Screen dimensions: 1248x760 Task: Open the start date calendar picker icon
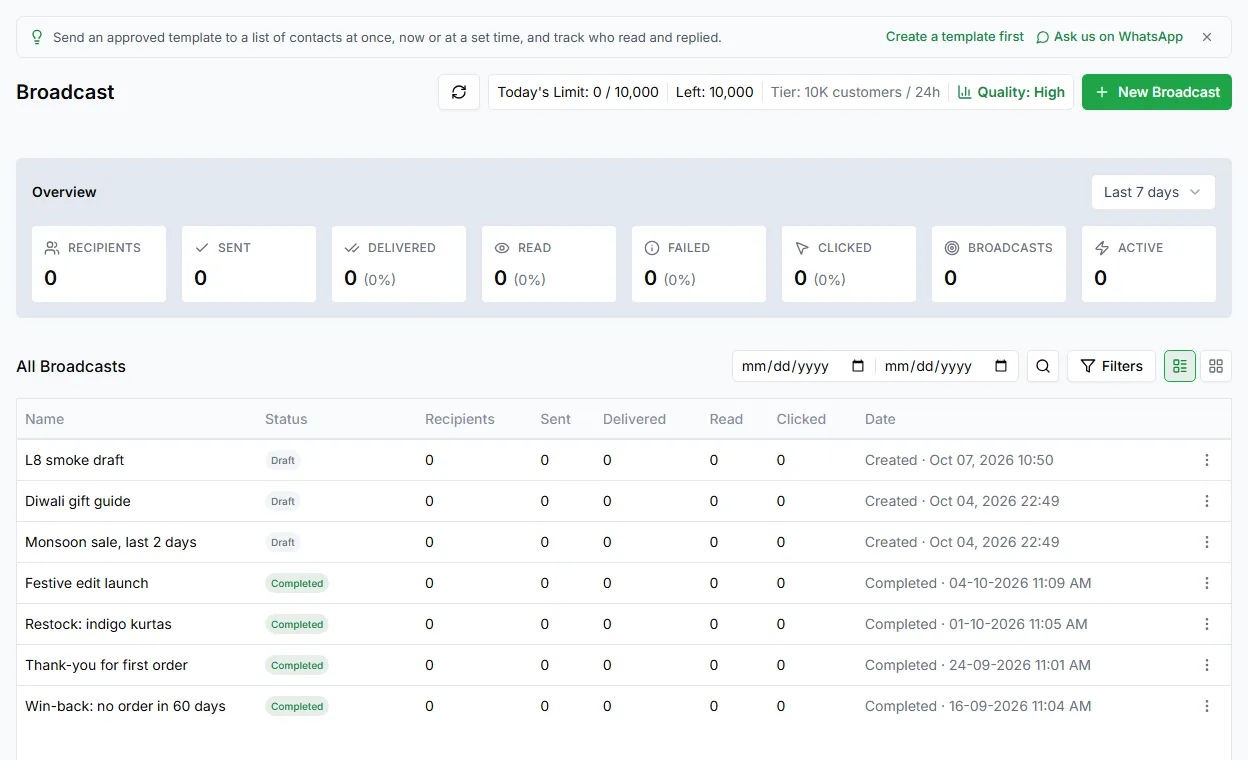coord(858,366)
